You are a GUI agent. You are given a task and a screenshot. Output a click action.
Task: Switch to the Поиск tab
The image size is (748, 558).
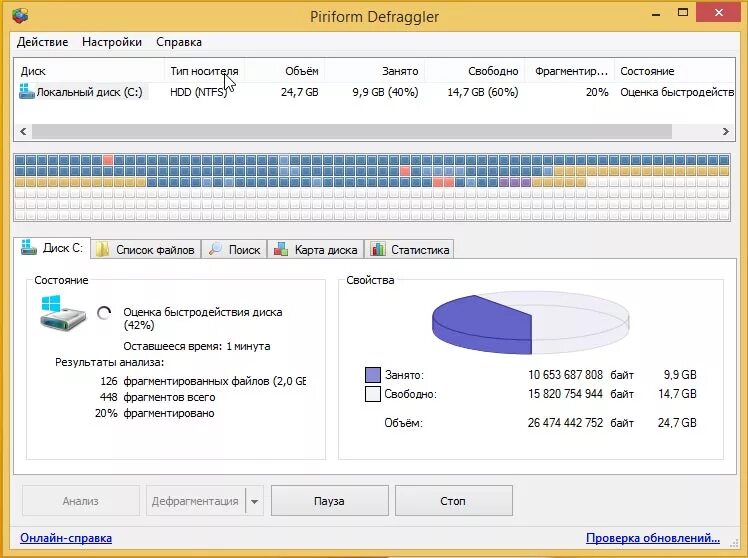235,249
